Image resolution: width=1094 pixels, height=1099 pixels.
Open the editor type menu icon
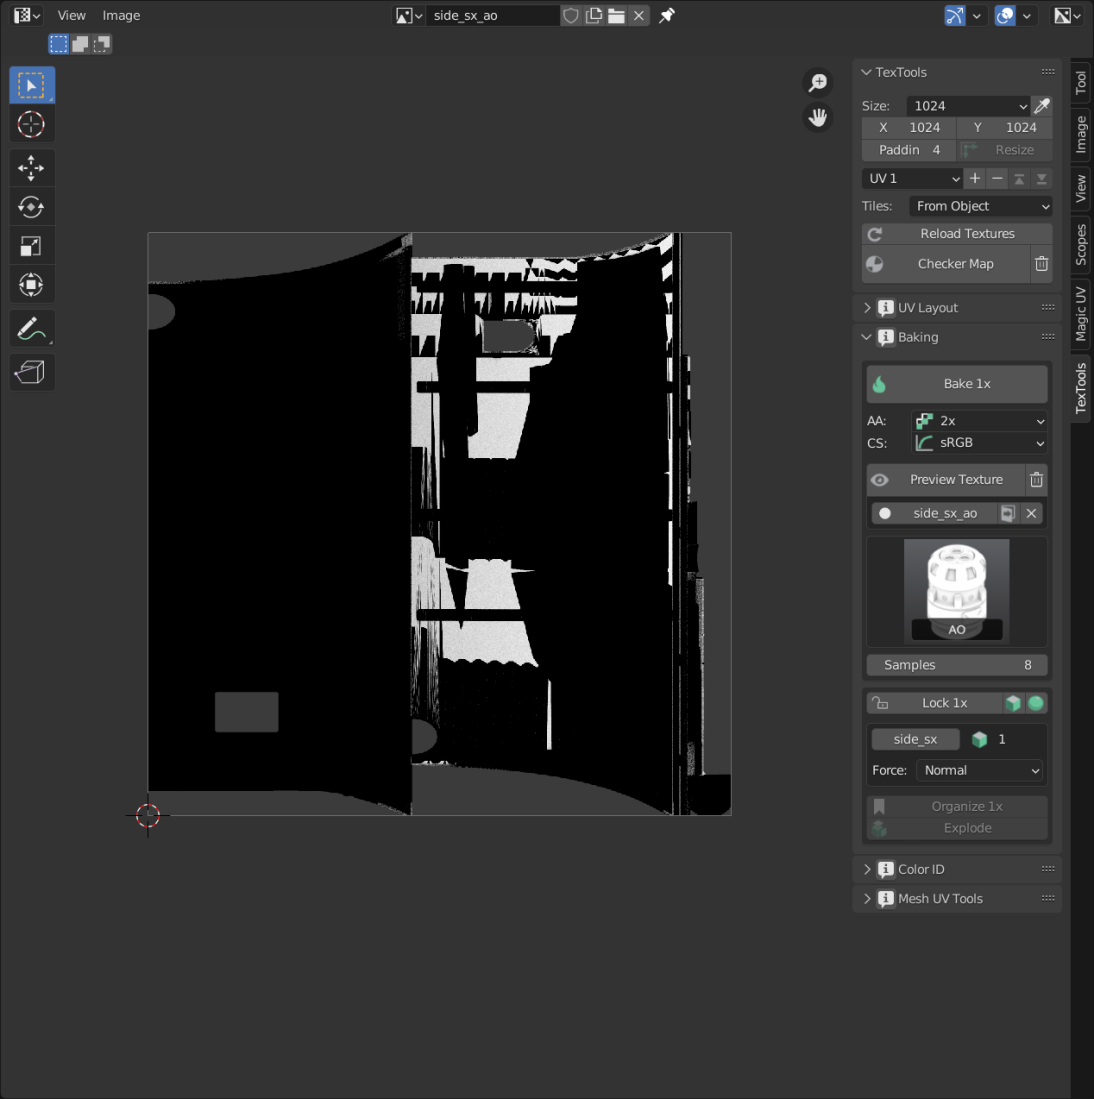(27, 15)
